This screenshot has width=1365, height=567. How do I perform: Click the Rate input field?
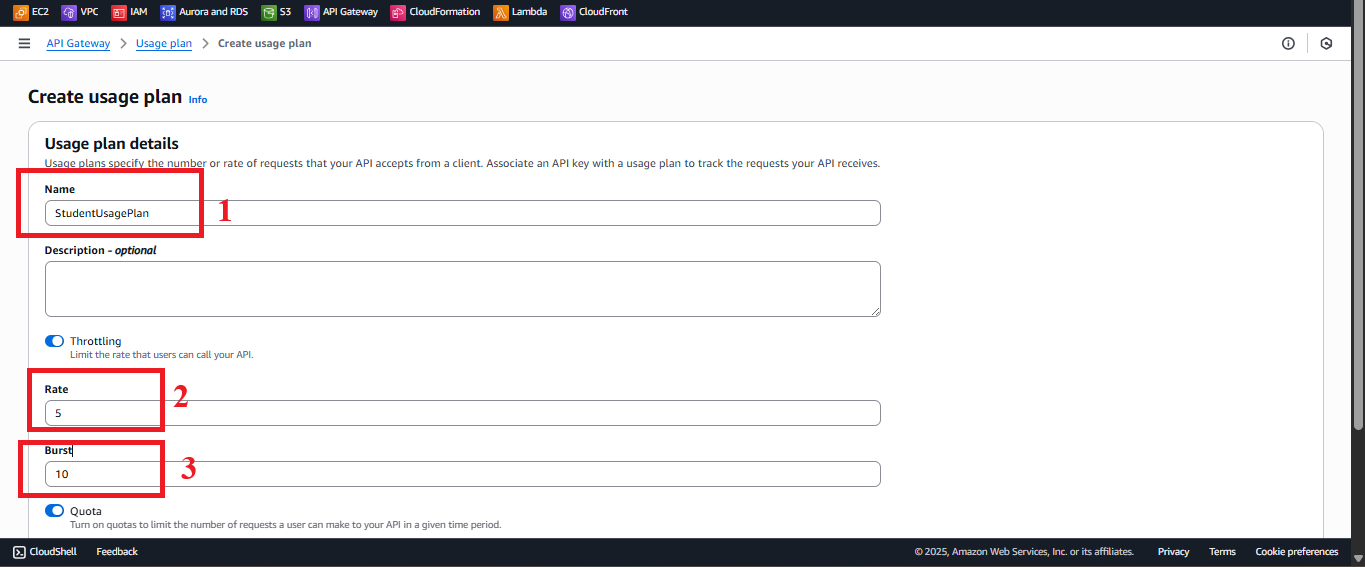click(x=463, y=413)
